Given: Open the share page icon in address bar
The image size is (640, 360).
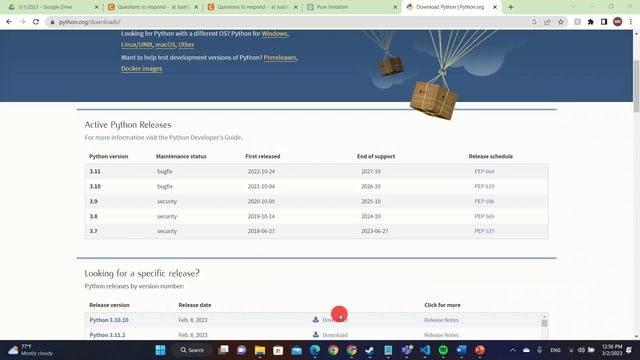Looking at the screenshot, I should pos(547,22).
